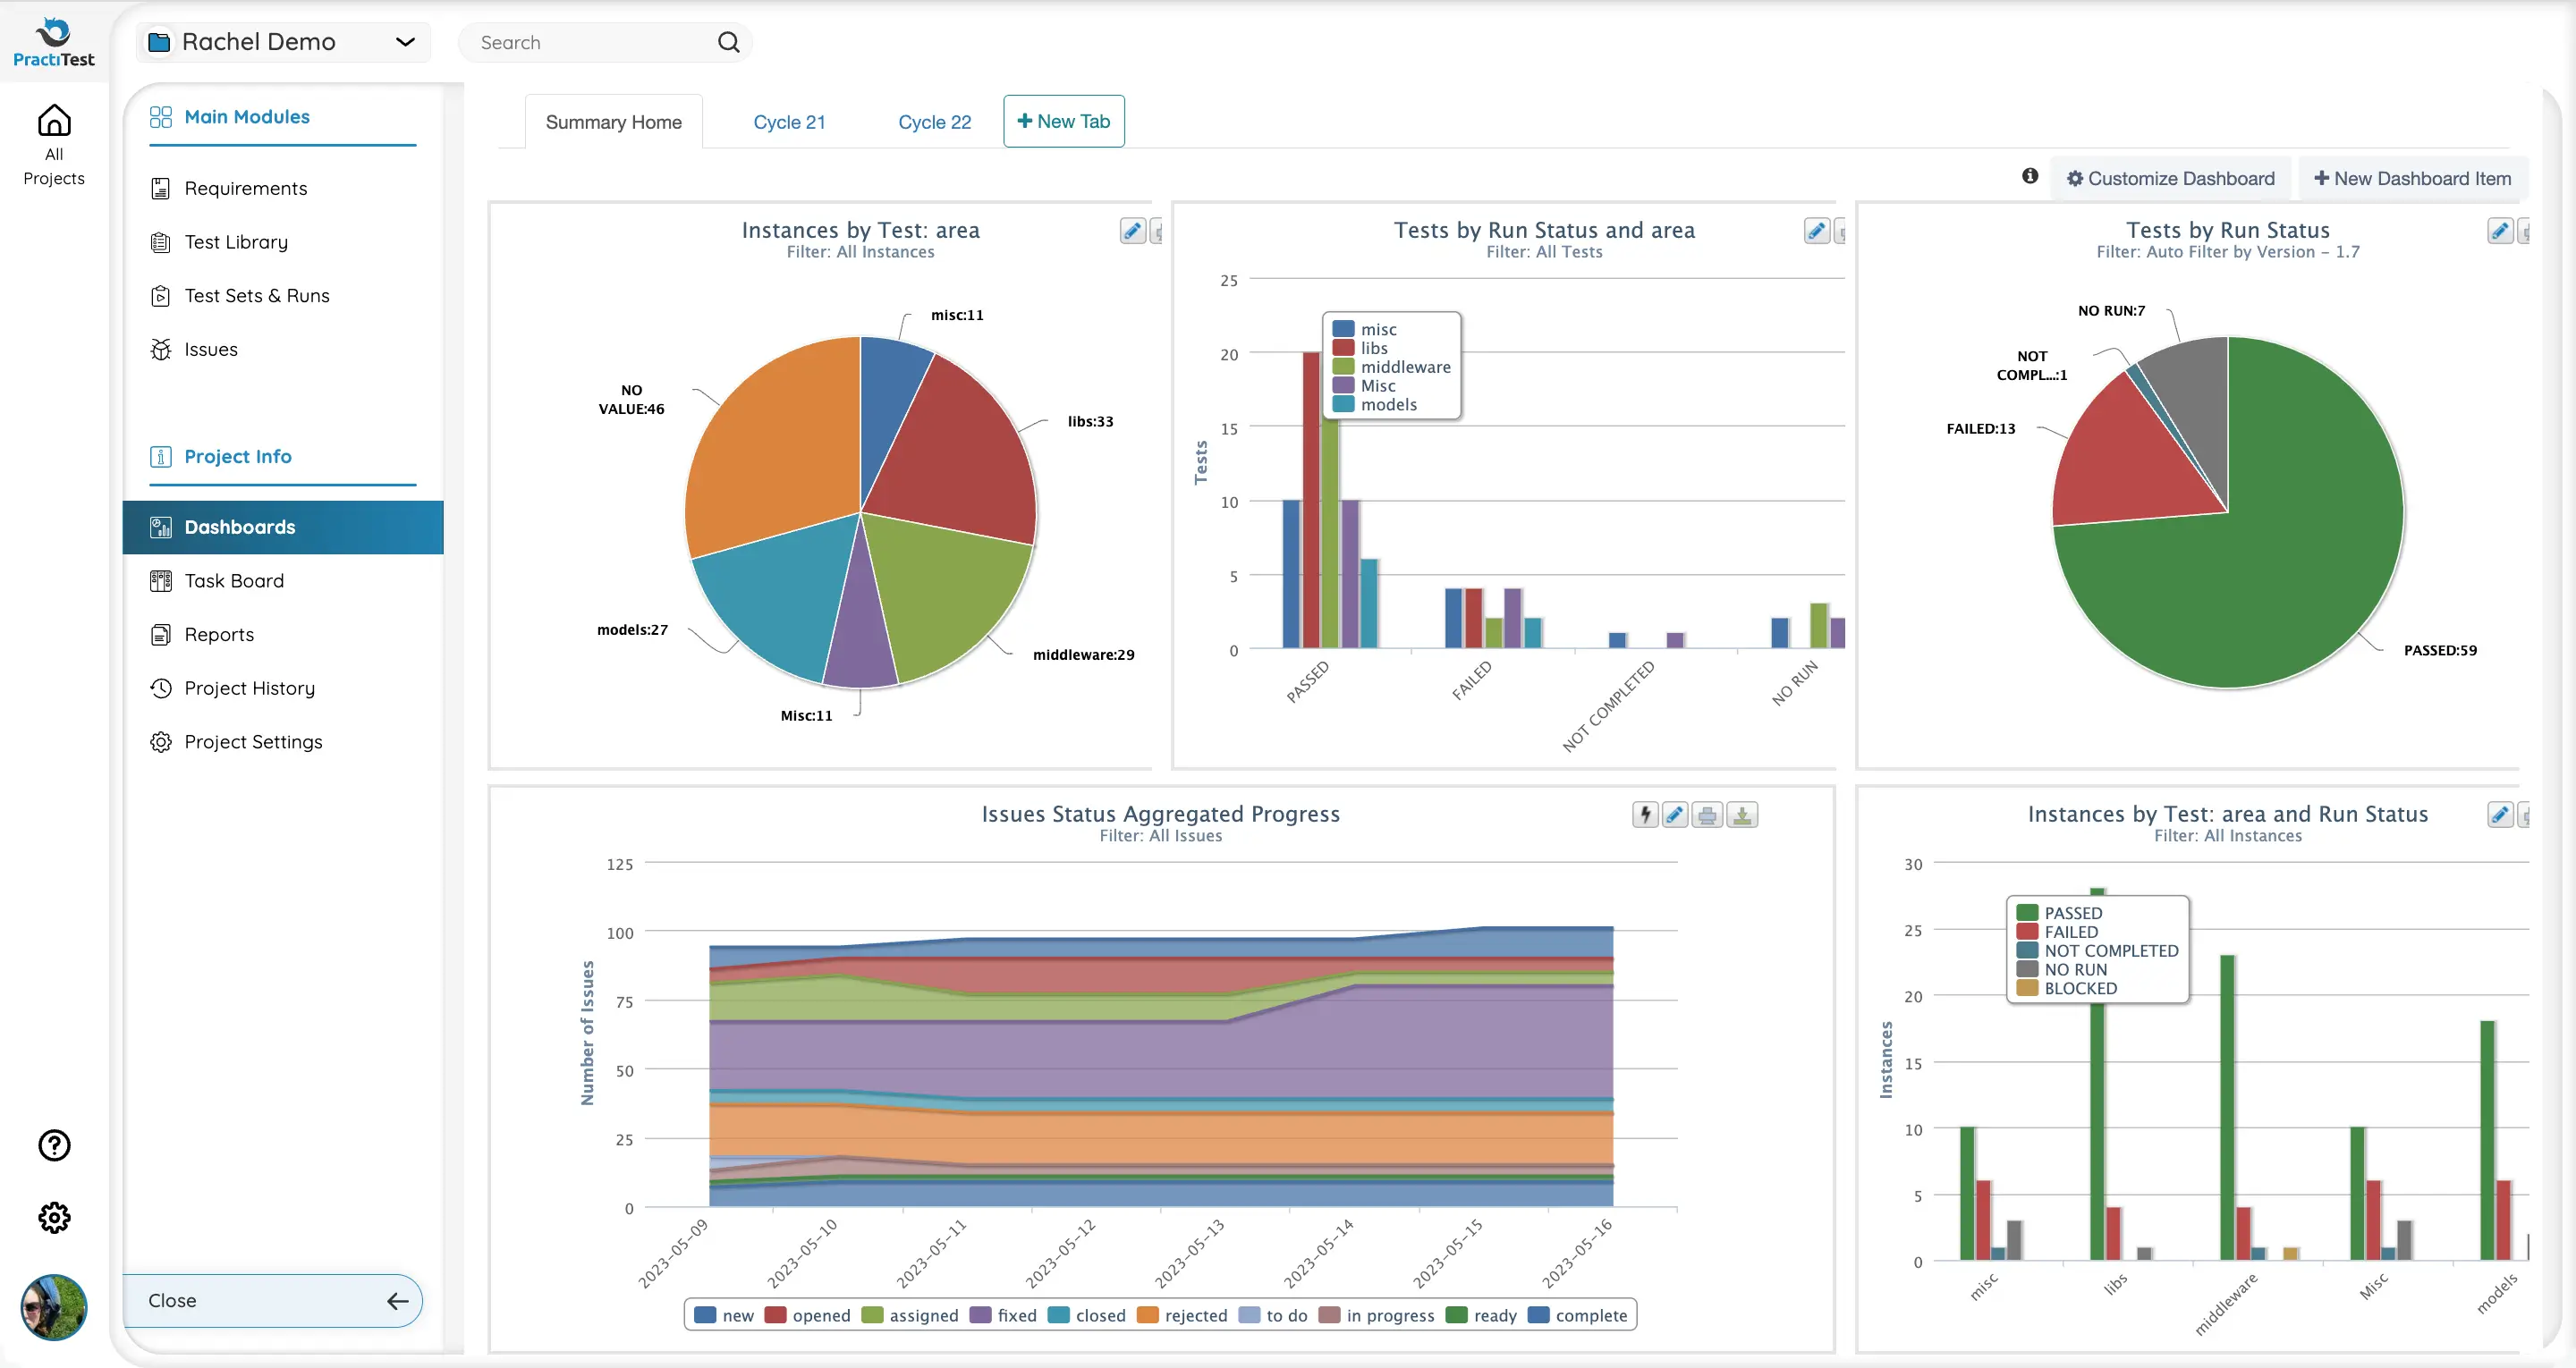The height and width of the screenshot is (1368, 2576).
Task: Toggle 'NO RUN' series in instances legend
Action: (x=2074, y=969)
